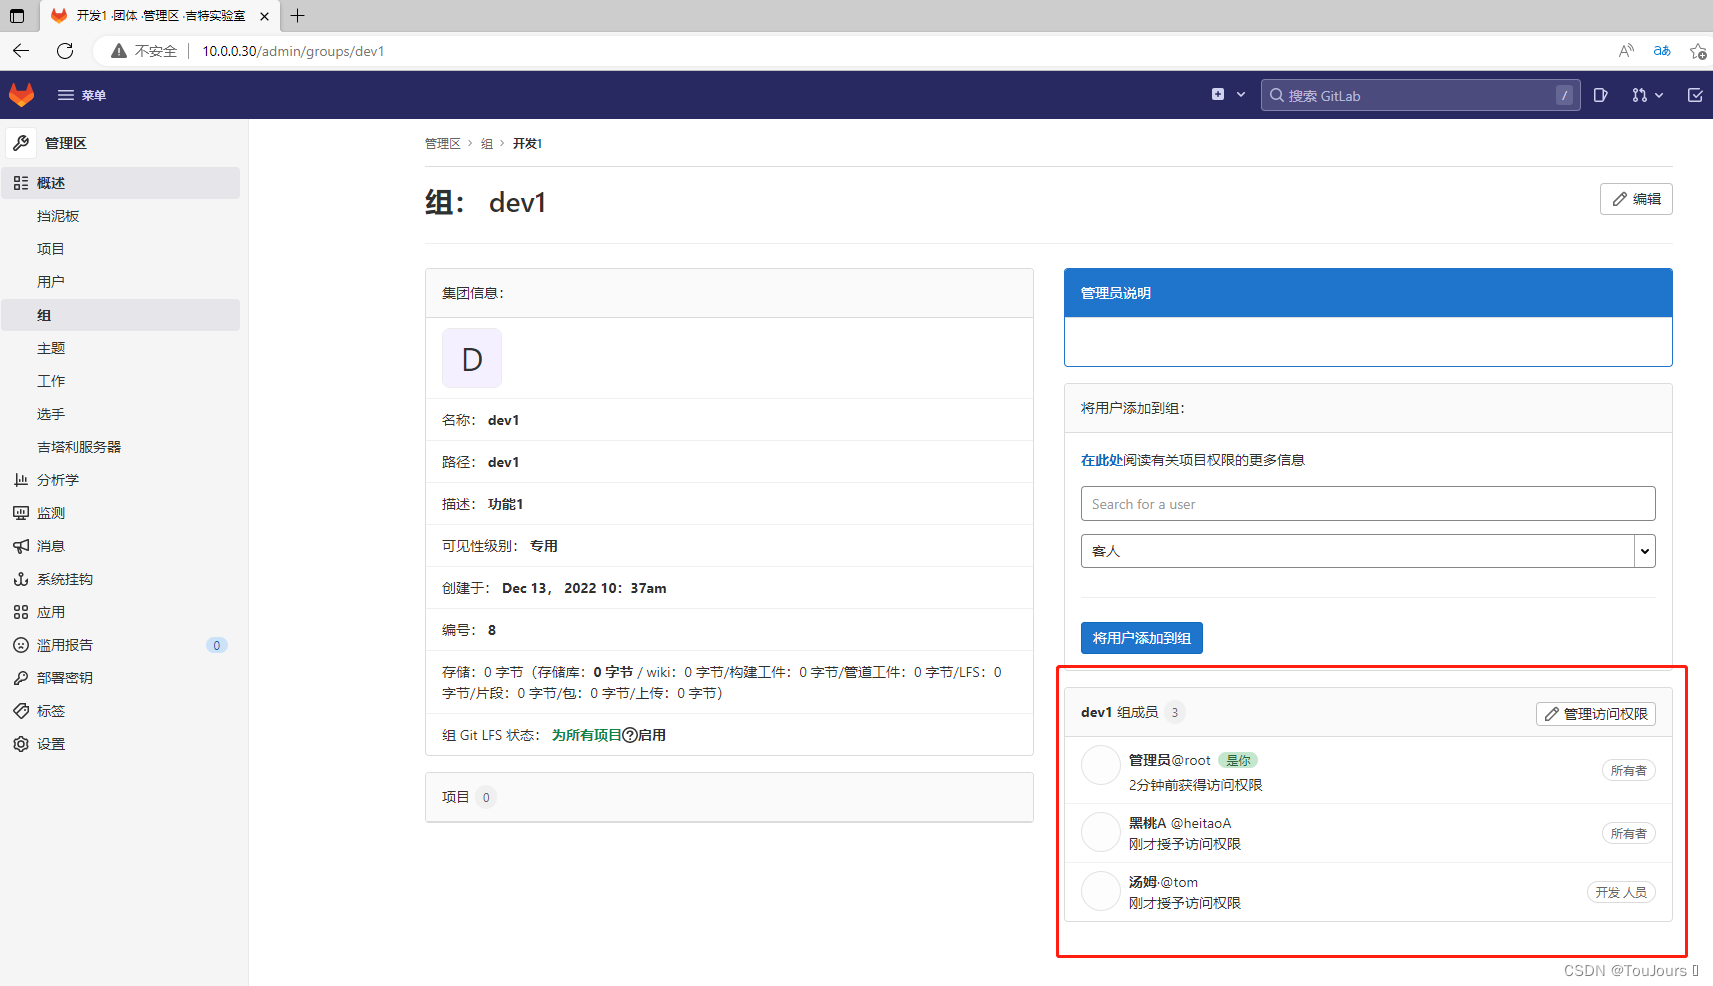Click the browser back arrow
Screen dimensions: 1713x986
coord(21,51)
